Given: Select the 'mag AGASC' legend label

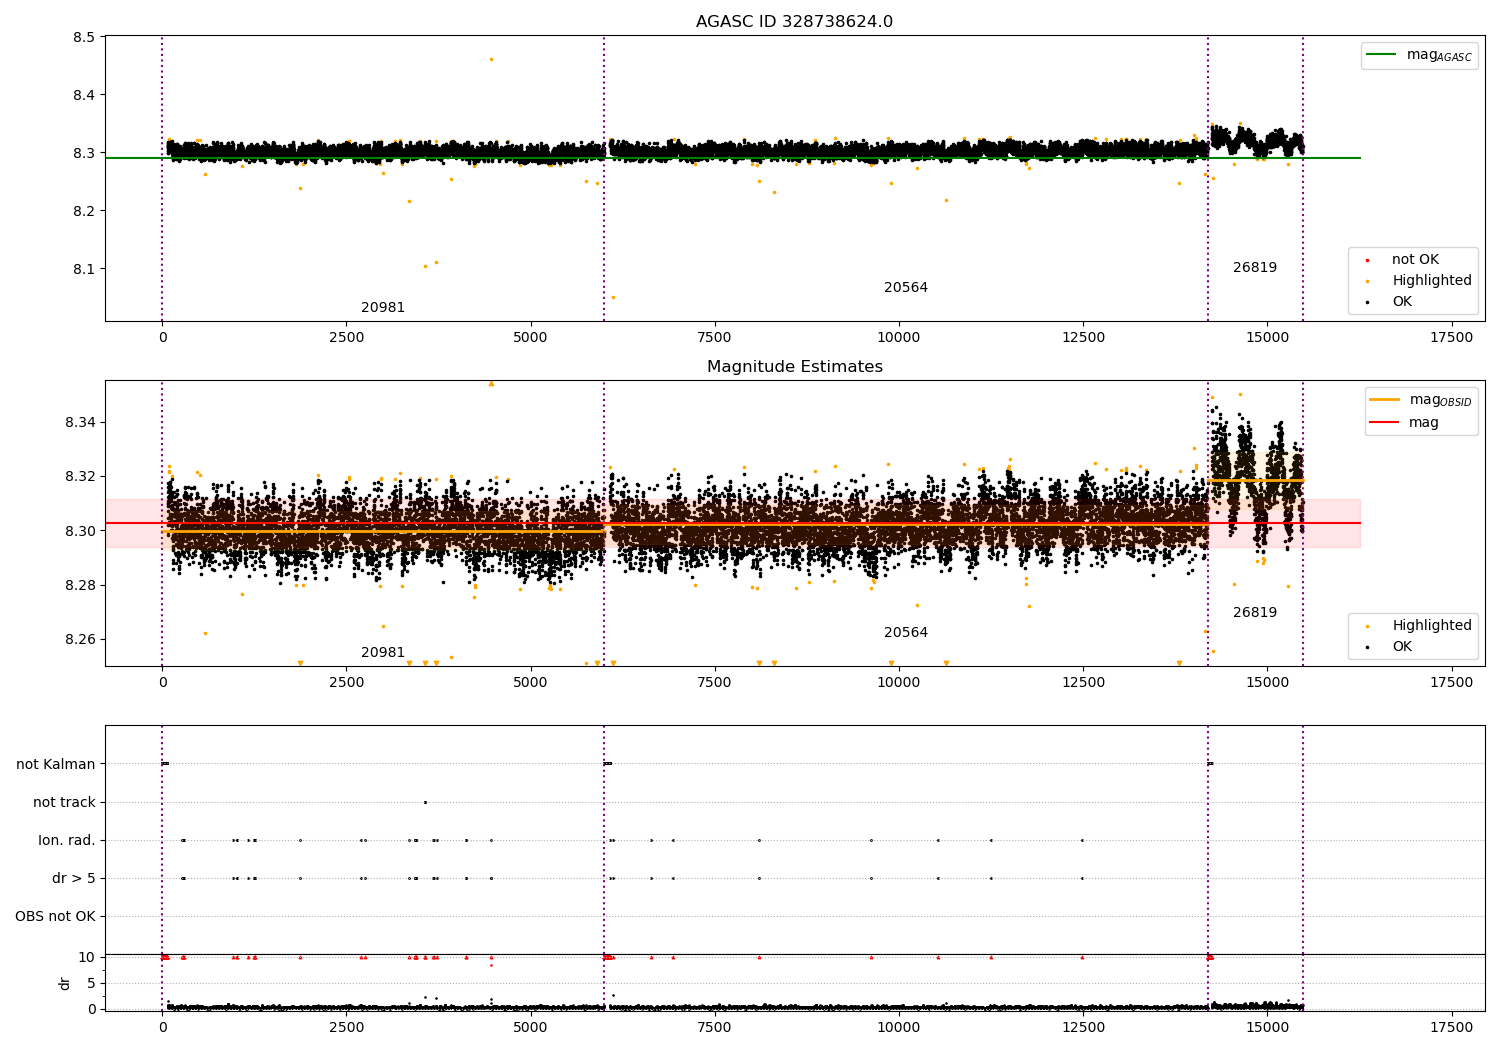Looking at the screenshot, I should [1439, 56].
